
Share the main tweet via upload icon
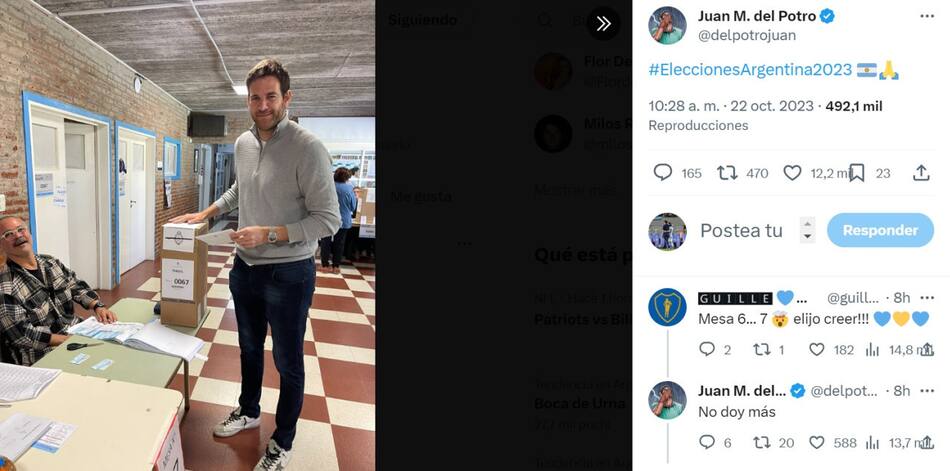(921, 173)
